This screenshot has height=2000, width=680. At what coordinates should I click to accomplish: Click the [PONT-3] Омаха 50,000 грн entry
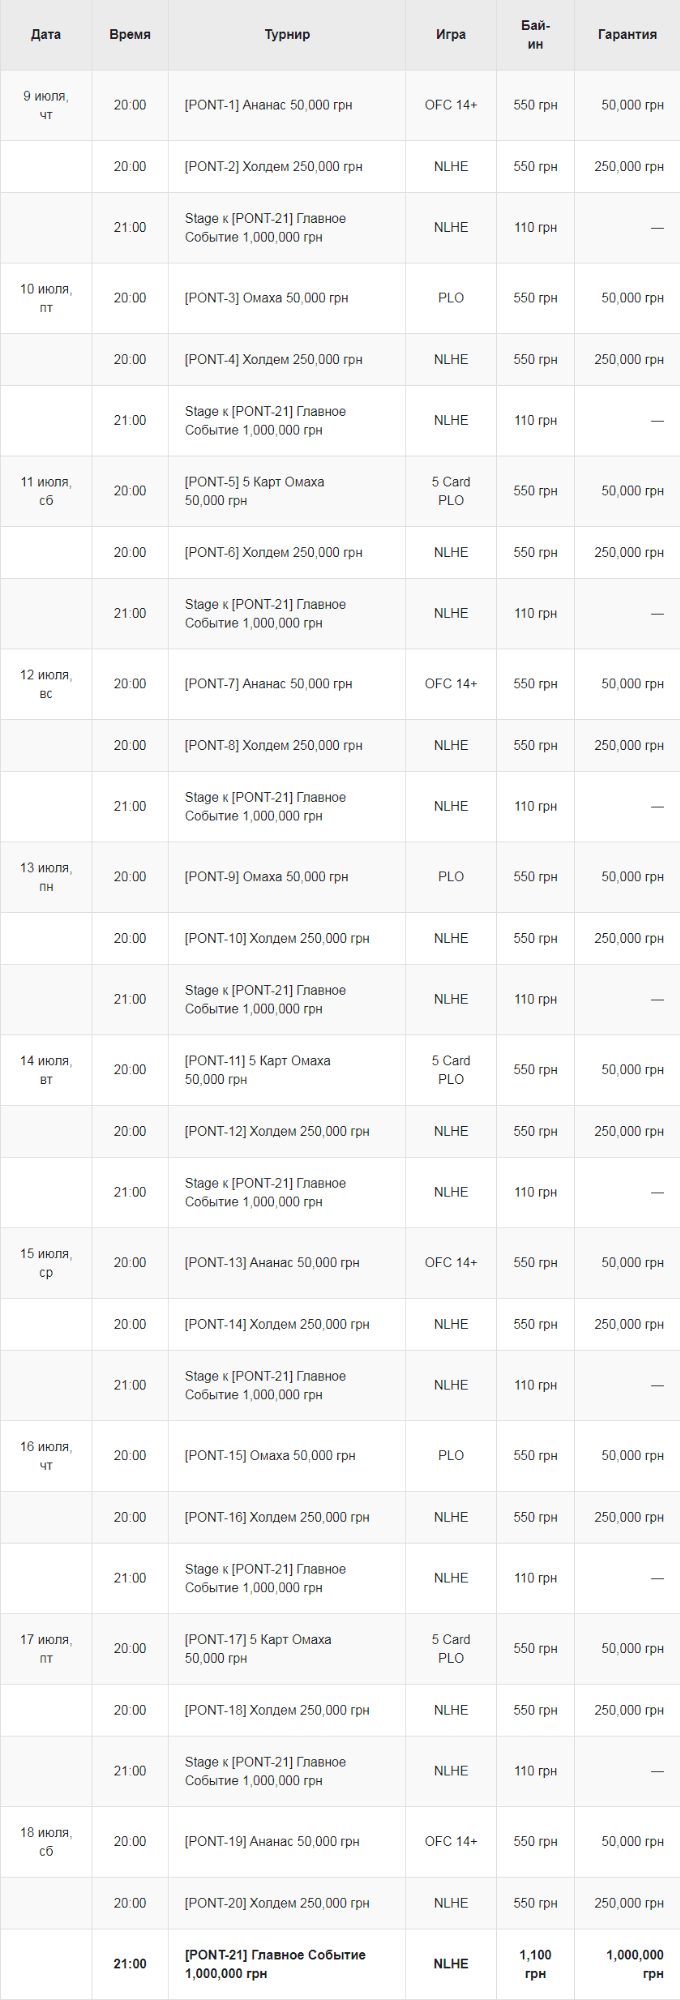coord(266,298)
